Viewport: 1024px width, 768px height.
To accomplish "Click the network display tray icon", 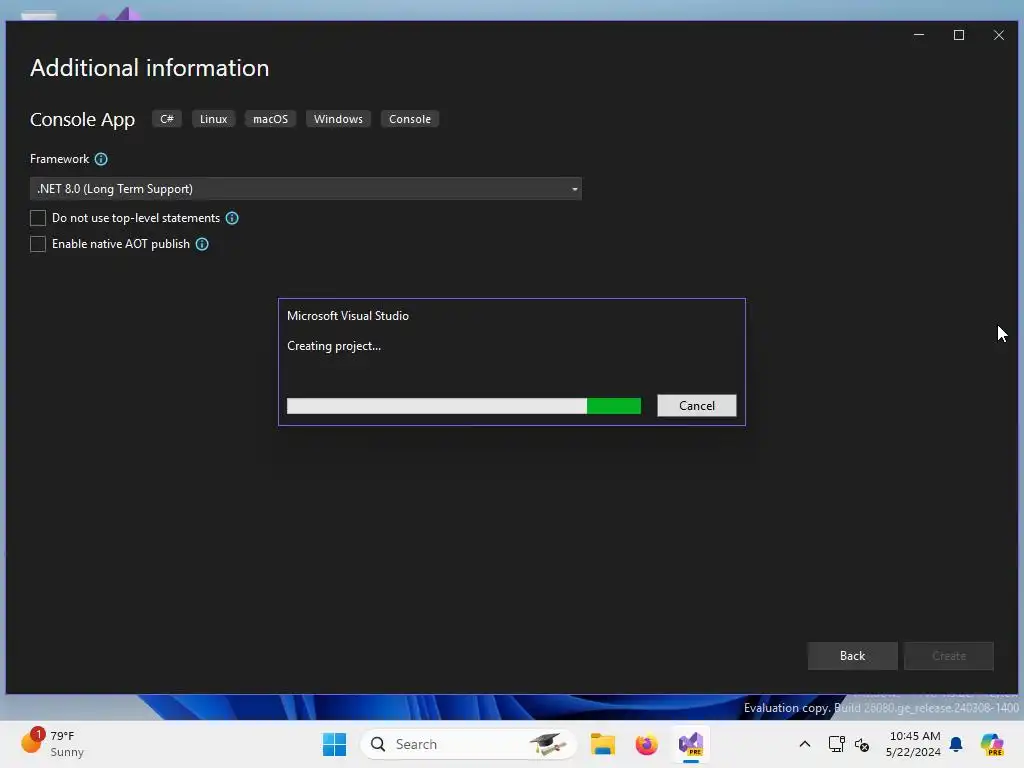I will tap(836, 744).
